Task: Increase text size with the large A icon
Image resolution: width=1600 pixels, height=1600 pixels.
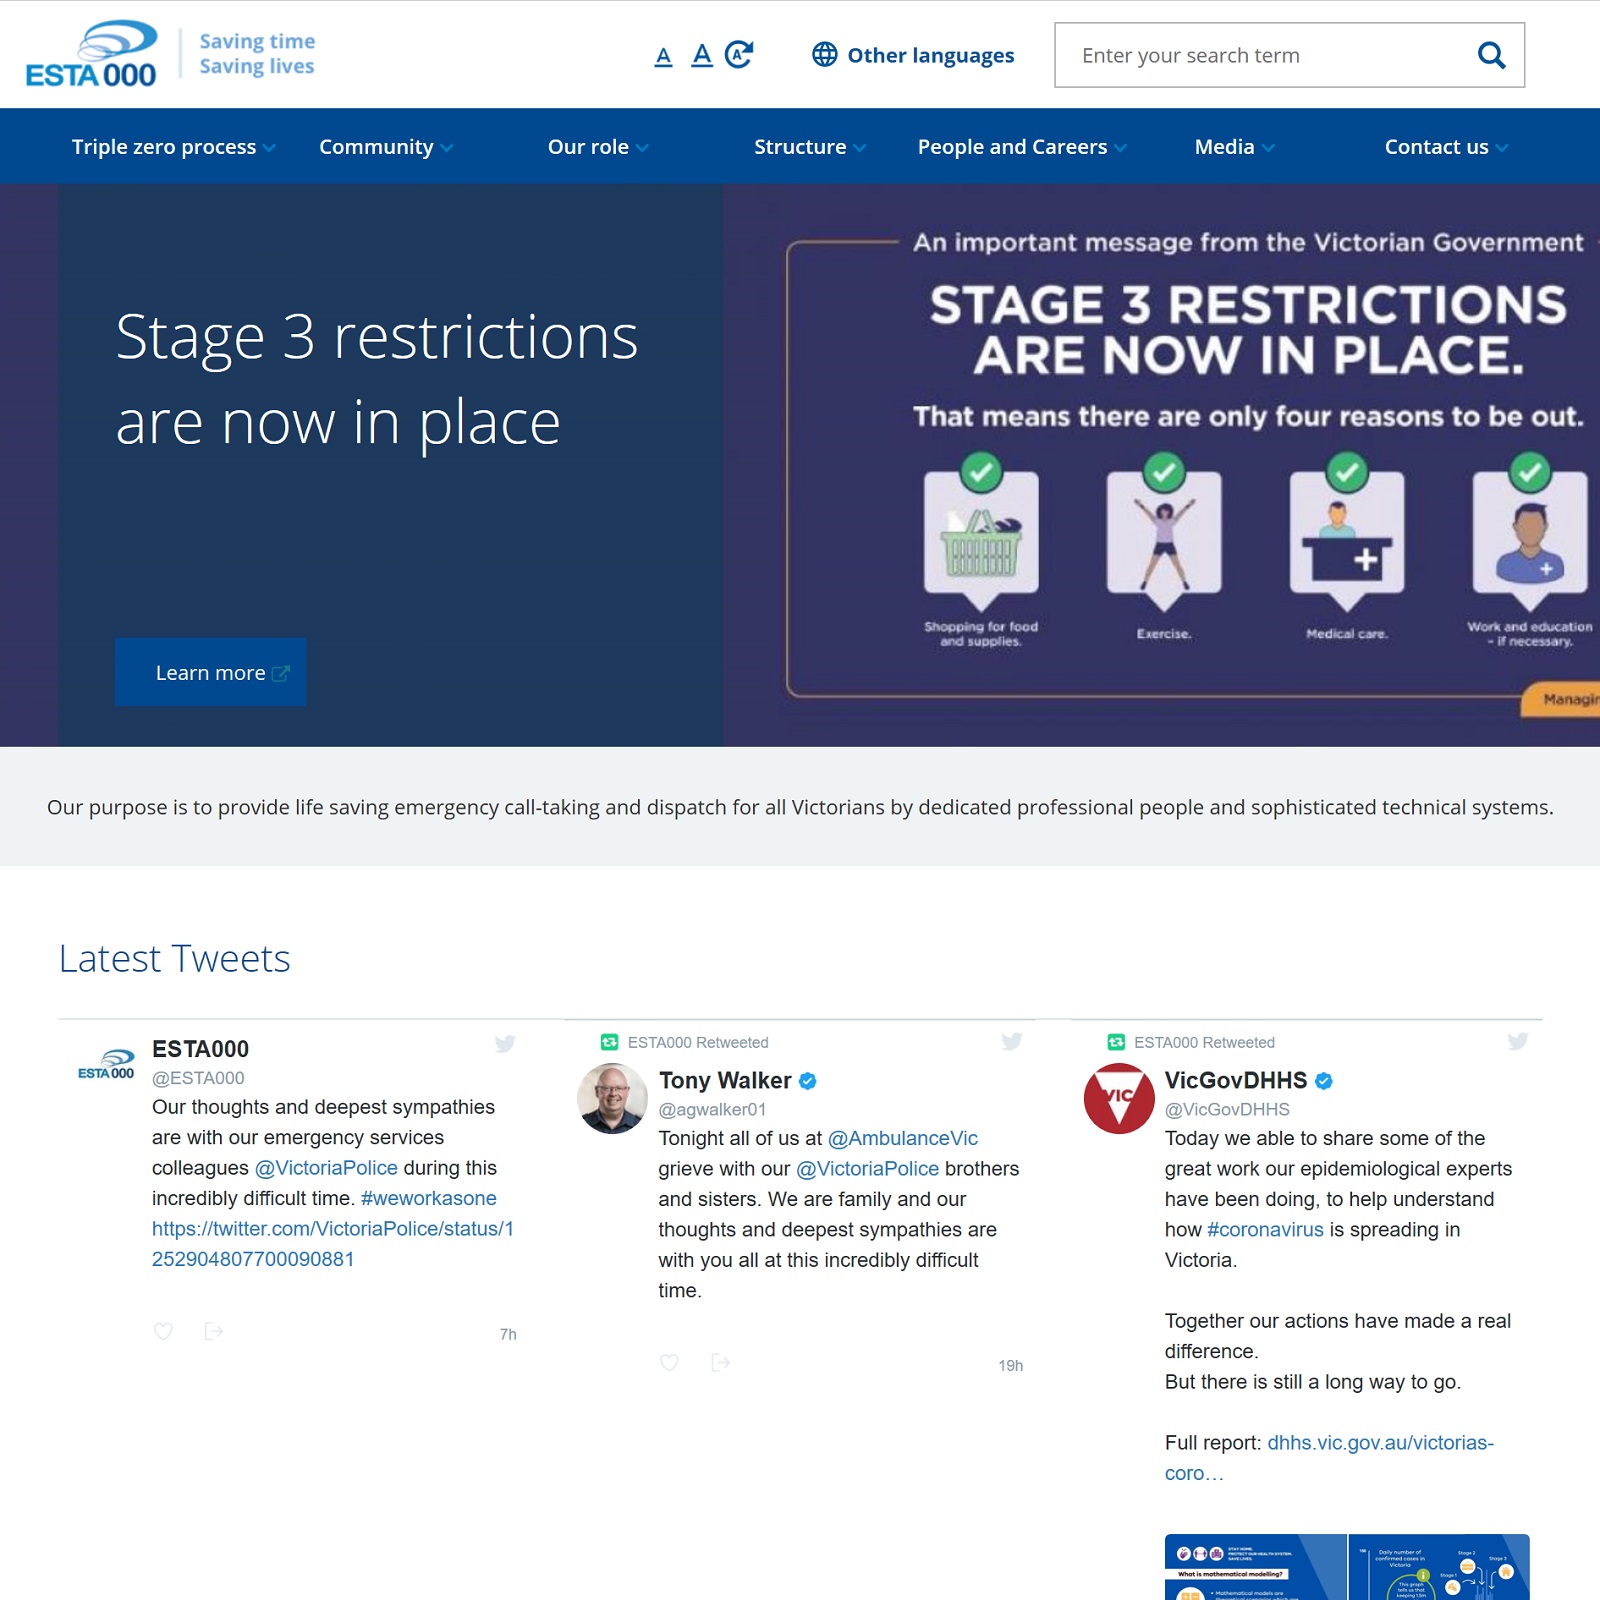Action: tap(702, 55)
